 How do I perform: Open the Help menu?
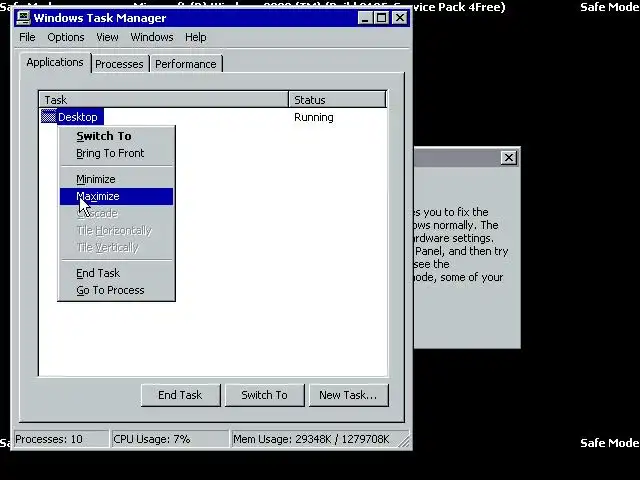[196, 37]
